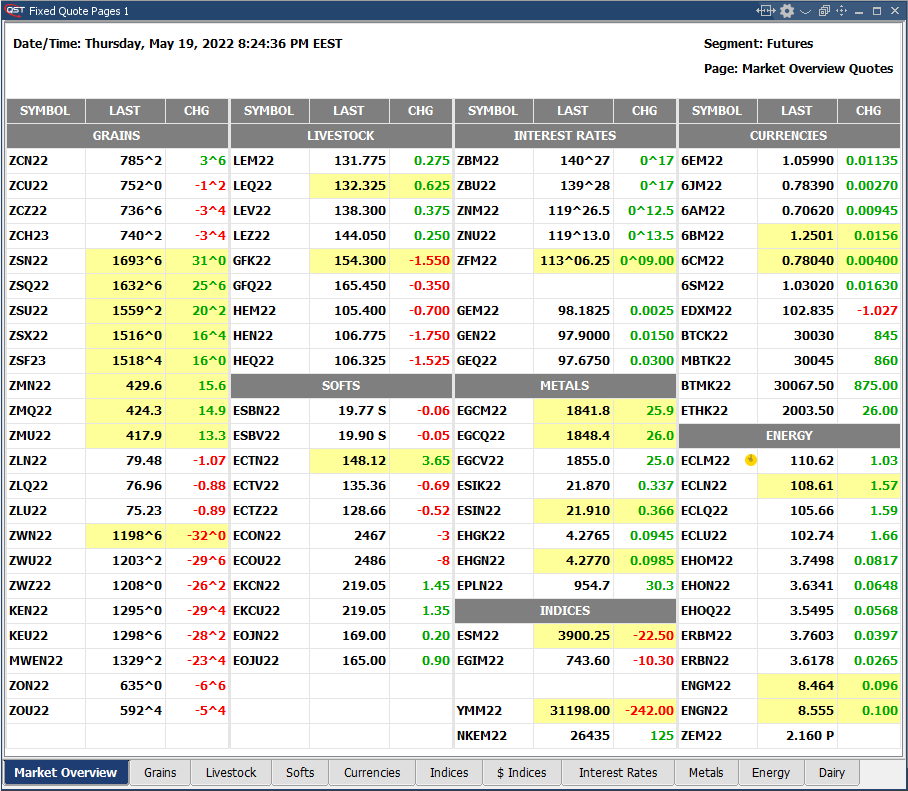Maximize the Fixed Quote Pages window
The width and height of the screenshot is (908, 791).
(877, 11)
